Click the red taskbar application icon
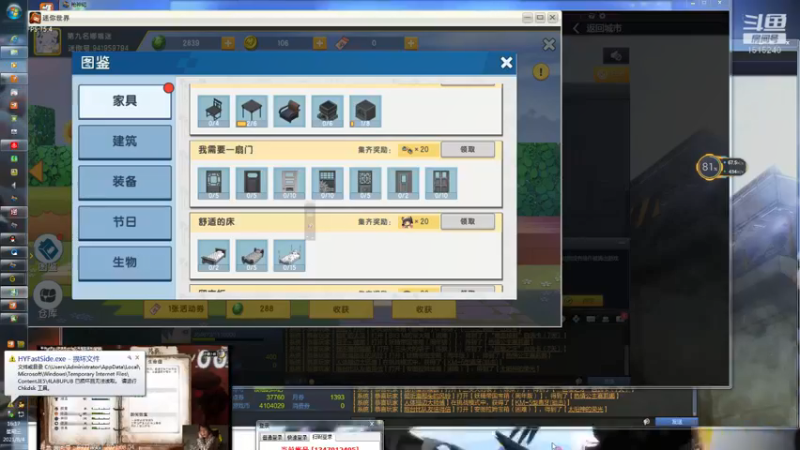 pos(14,145)
